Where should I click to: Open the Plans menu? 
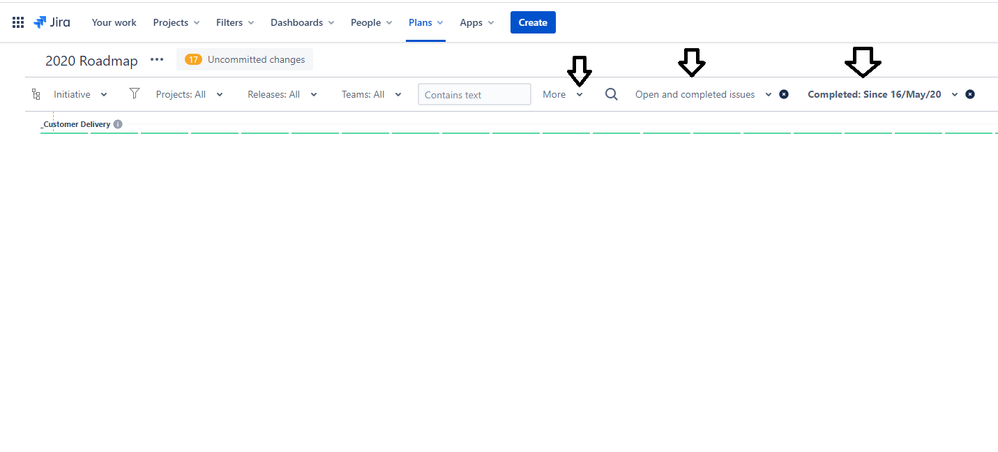tap(426, 22)
